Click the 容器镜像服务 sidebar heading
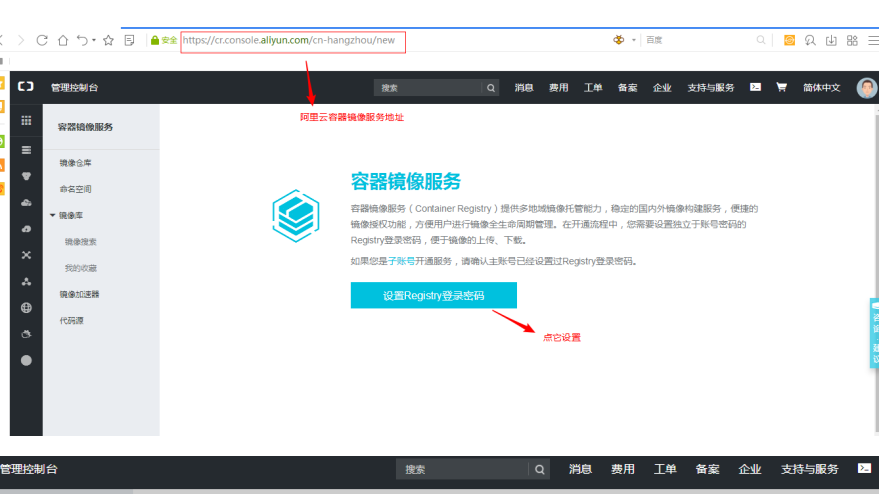Image resolution: width=880 pixels, height=494 pixels. (85, 127)
